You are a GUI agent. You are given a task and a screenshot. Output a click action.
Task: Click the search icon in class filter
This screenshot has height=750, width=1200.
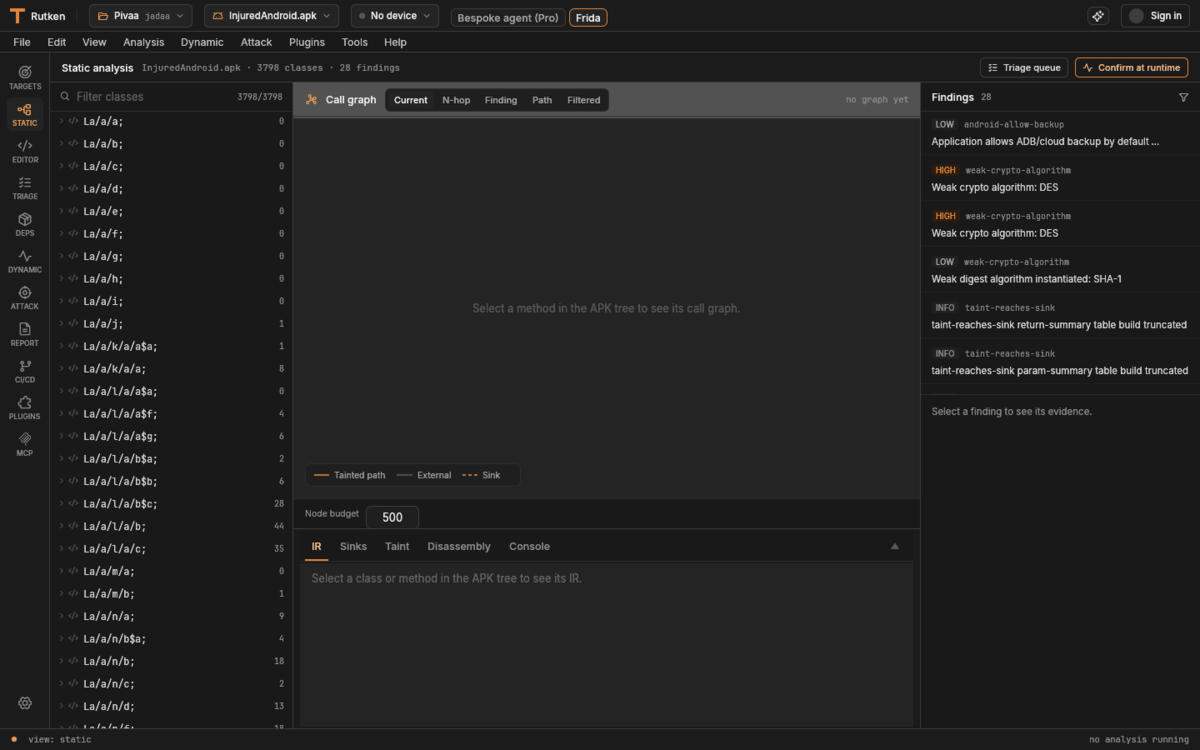65,97
